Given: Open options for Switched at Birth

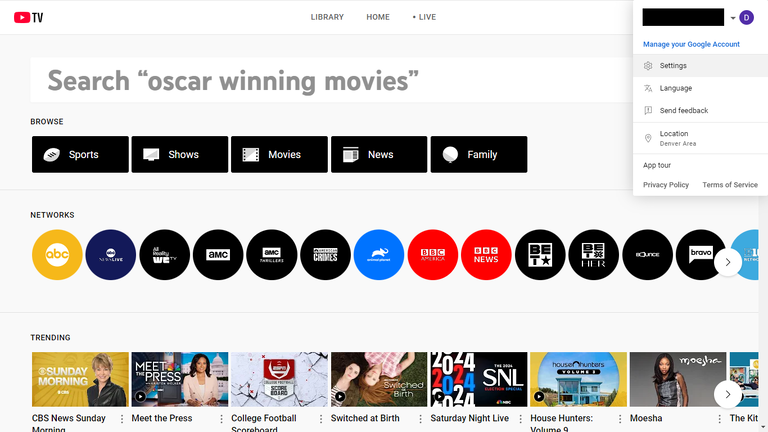Looking at the screenshot, I should click(420, 419).
